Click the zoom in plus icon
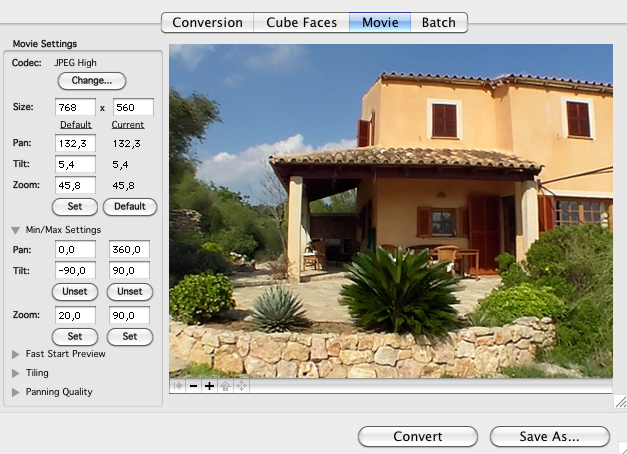Viewport: 627px width, 454px height. (x=209, y=386)
